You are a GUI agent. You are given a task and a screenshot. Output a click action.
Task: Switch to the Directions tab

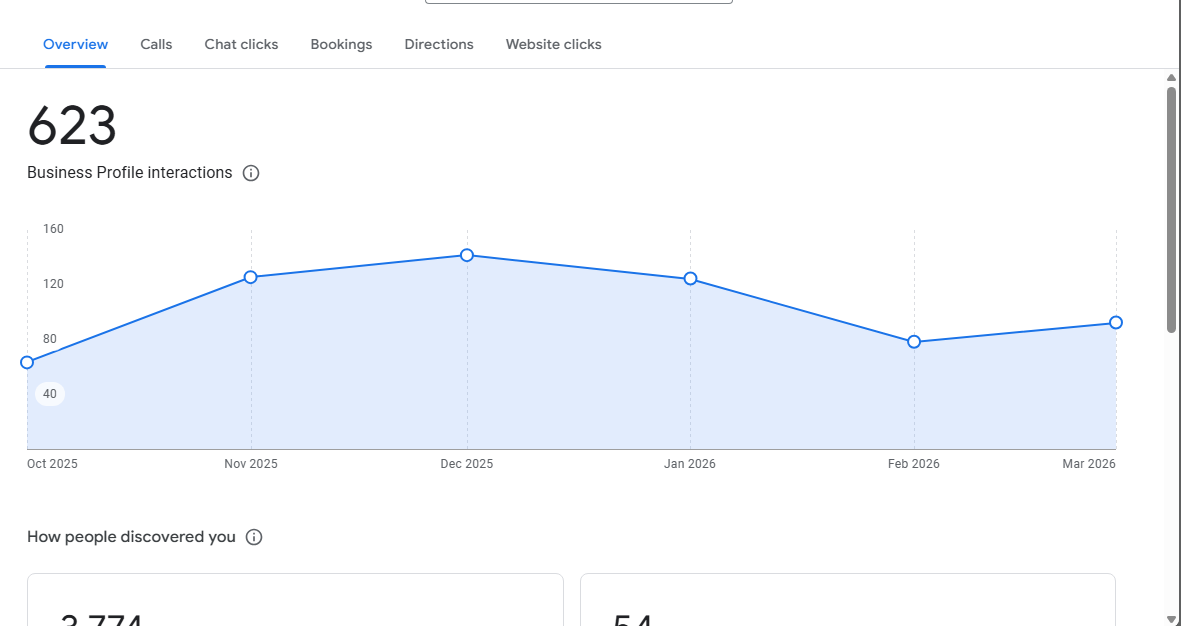tap(439, 44)
